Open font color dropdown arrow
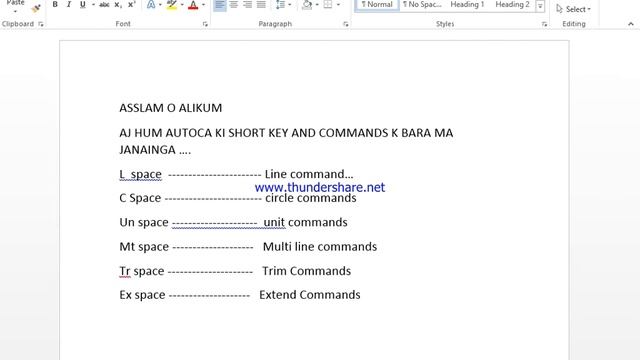The image size is (640, 360). tap(203, 4)
